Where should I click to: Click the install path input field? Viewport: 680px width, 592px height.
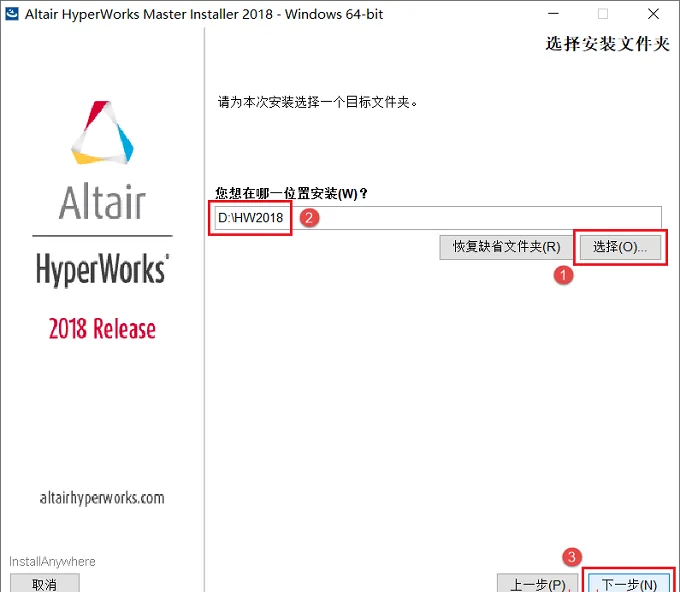(438, 218)
